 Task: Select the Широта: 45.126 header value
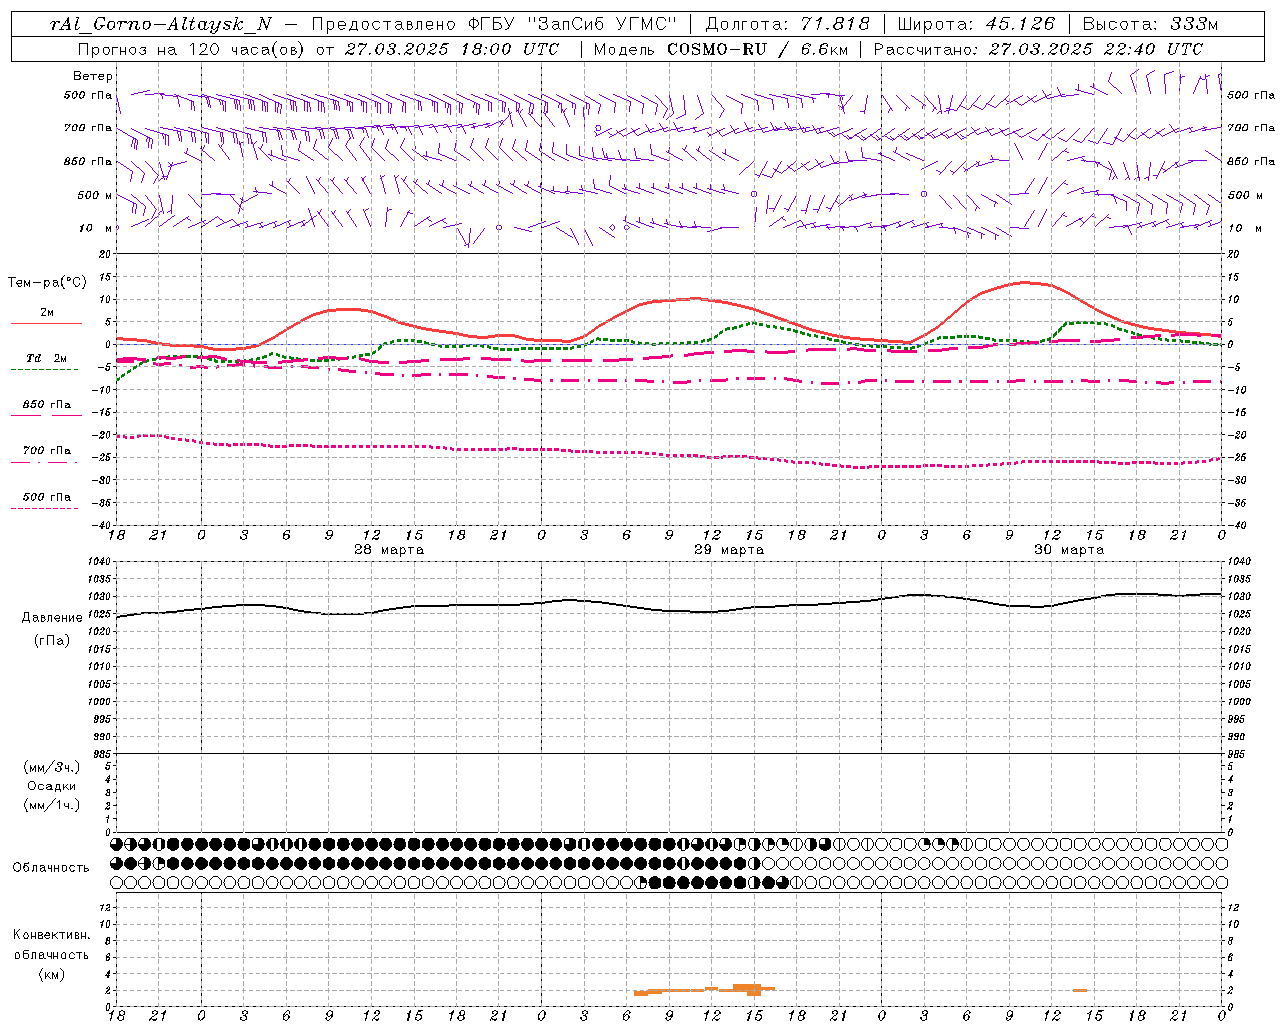pyautogui.click(x=976, y=24)
